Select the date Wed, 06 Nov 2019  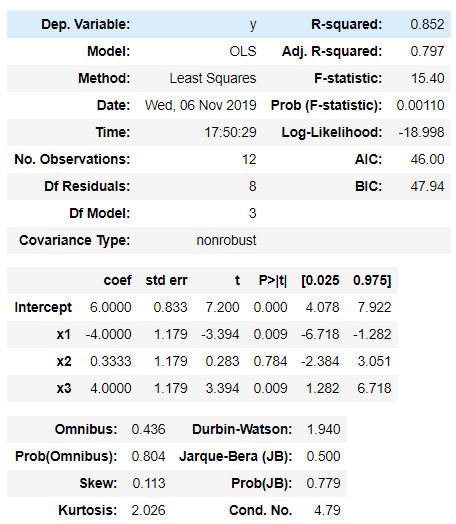(200, 105)
